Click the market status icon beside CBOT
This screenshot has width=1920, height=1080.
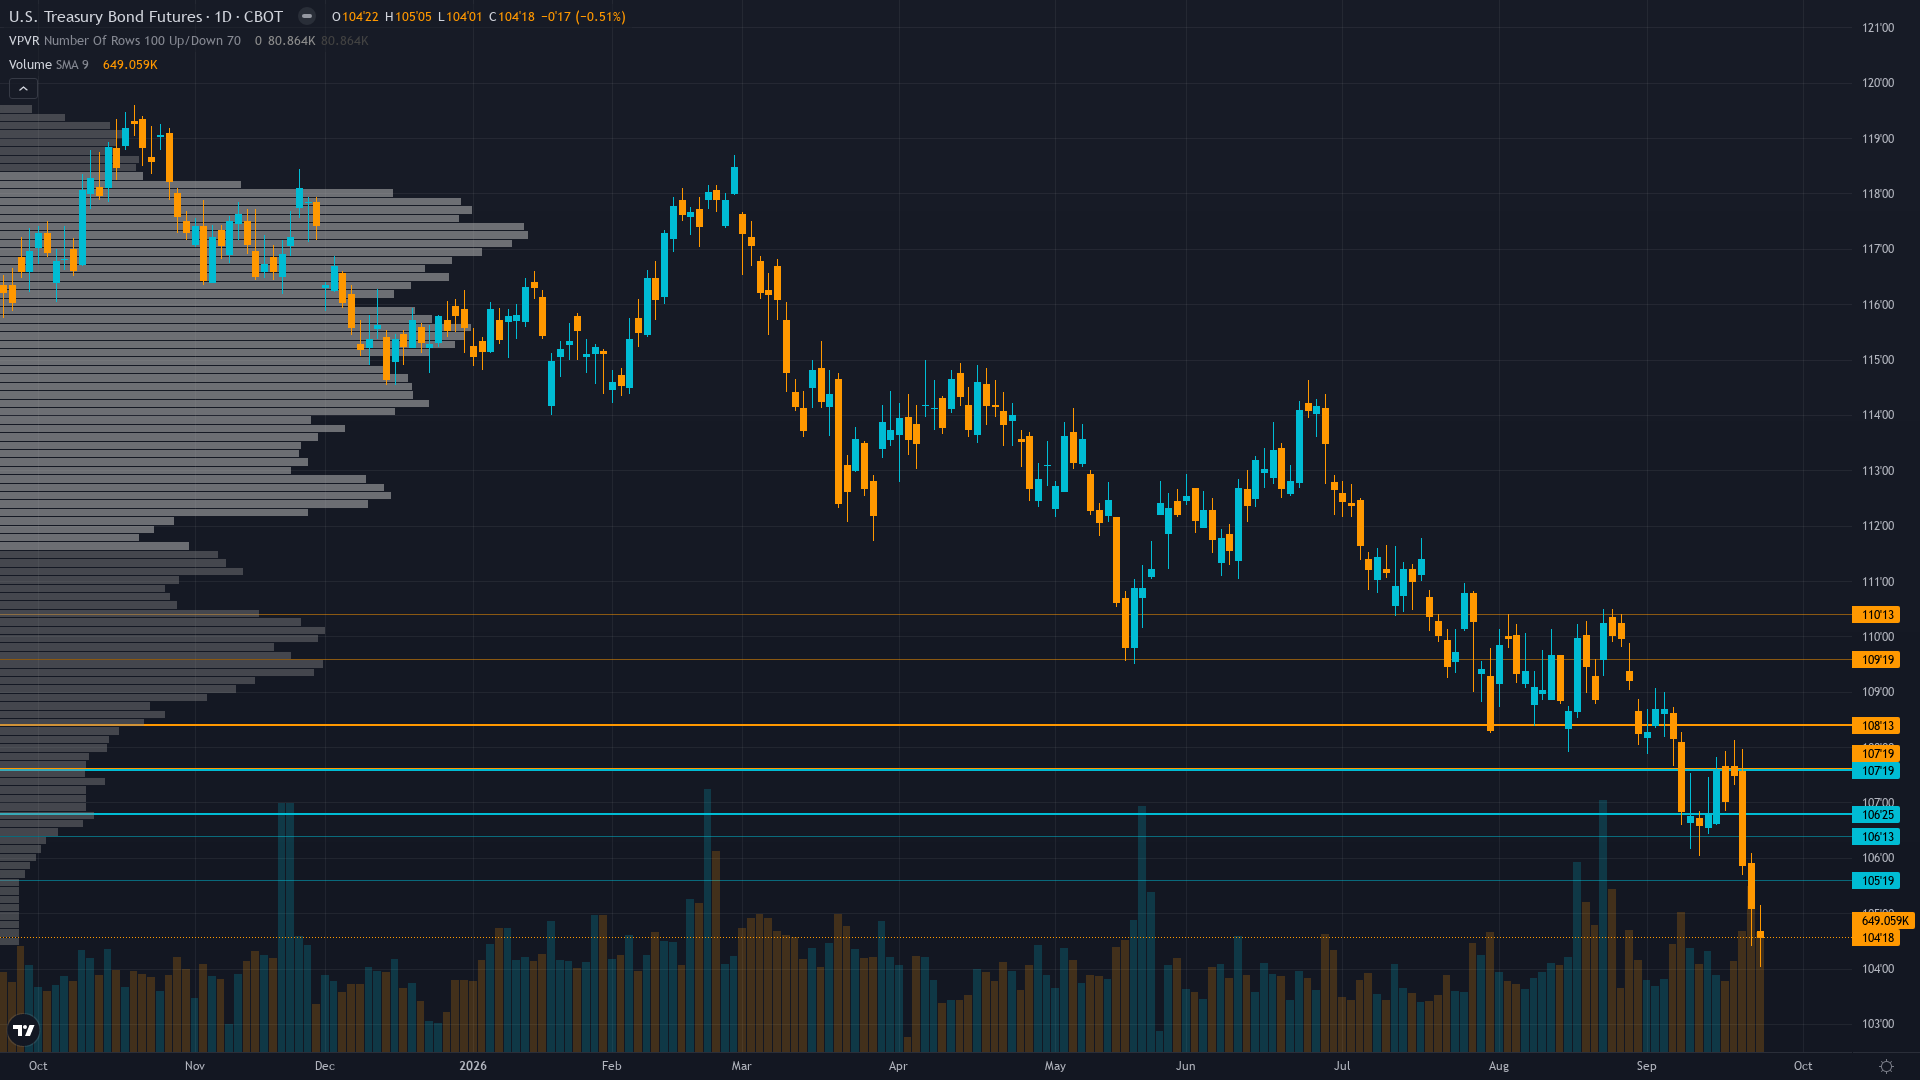307,16
